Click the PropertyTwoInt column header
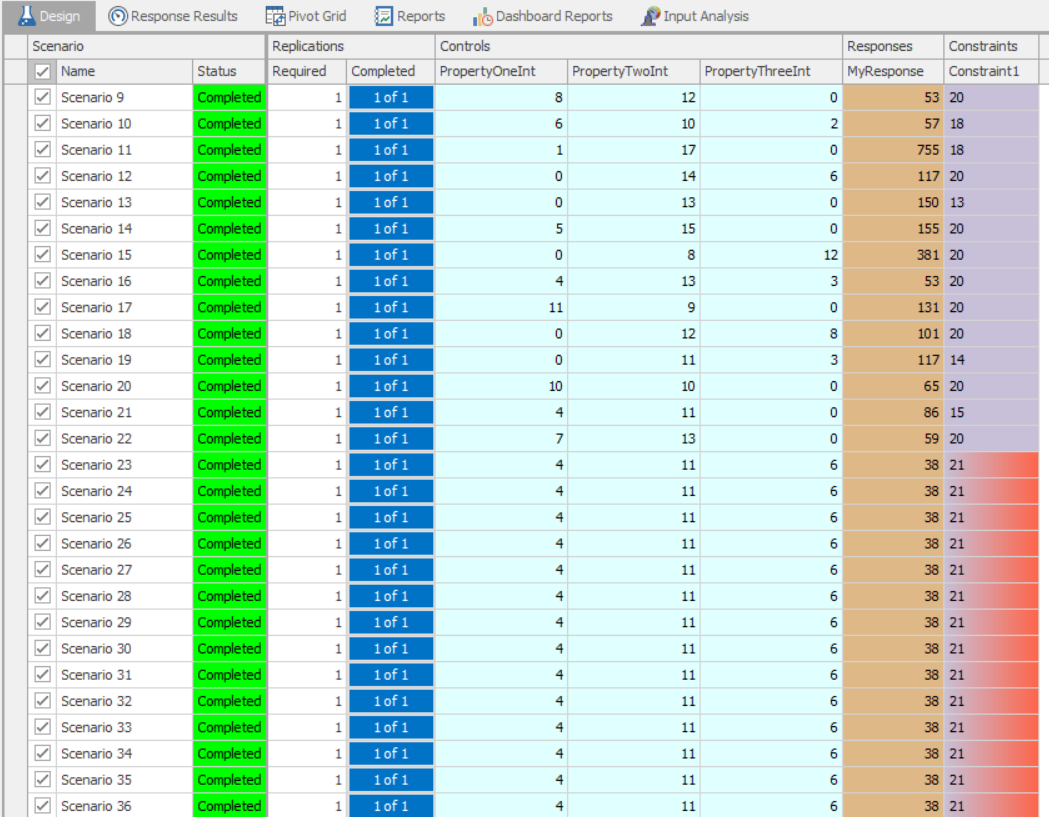 pos(634,71)
